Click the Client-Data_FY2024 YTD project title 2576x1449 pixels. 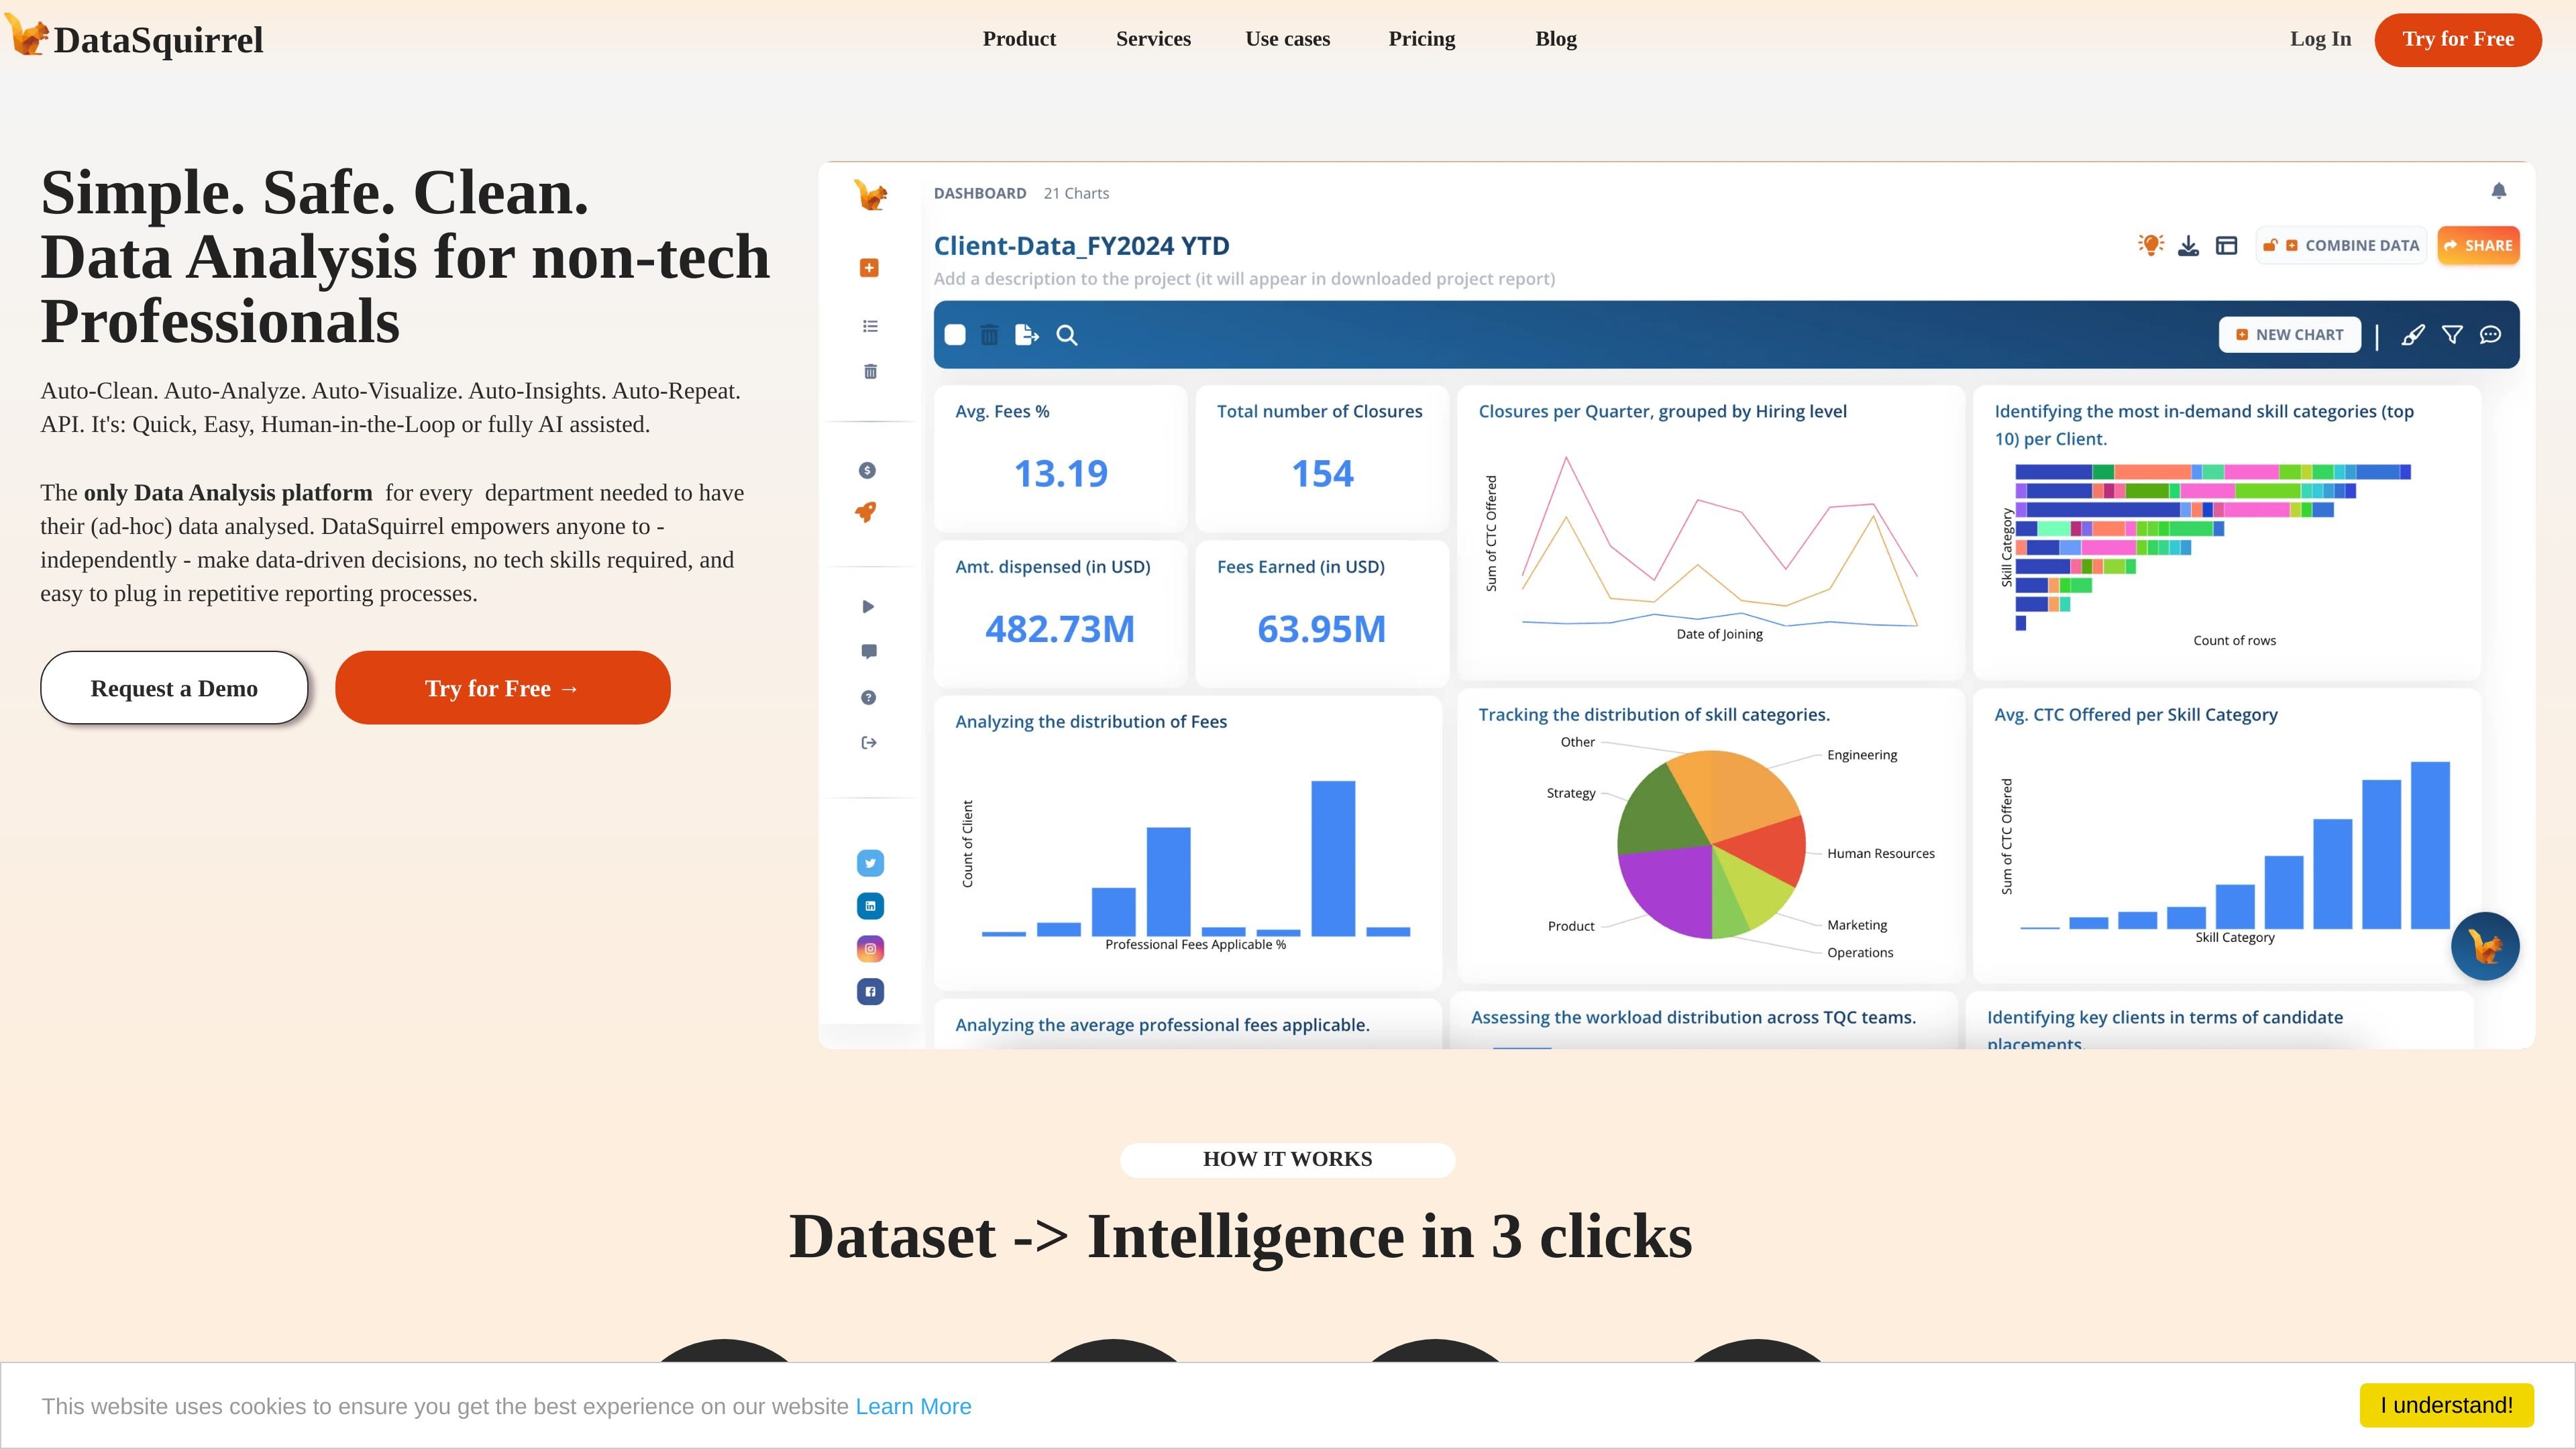tap(1081, 246)
